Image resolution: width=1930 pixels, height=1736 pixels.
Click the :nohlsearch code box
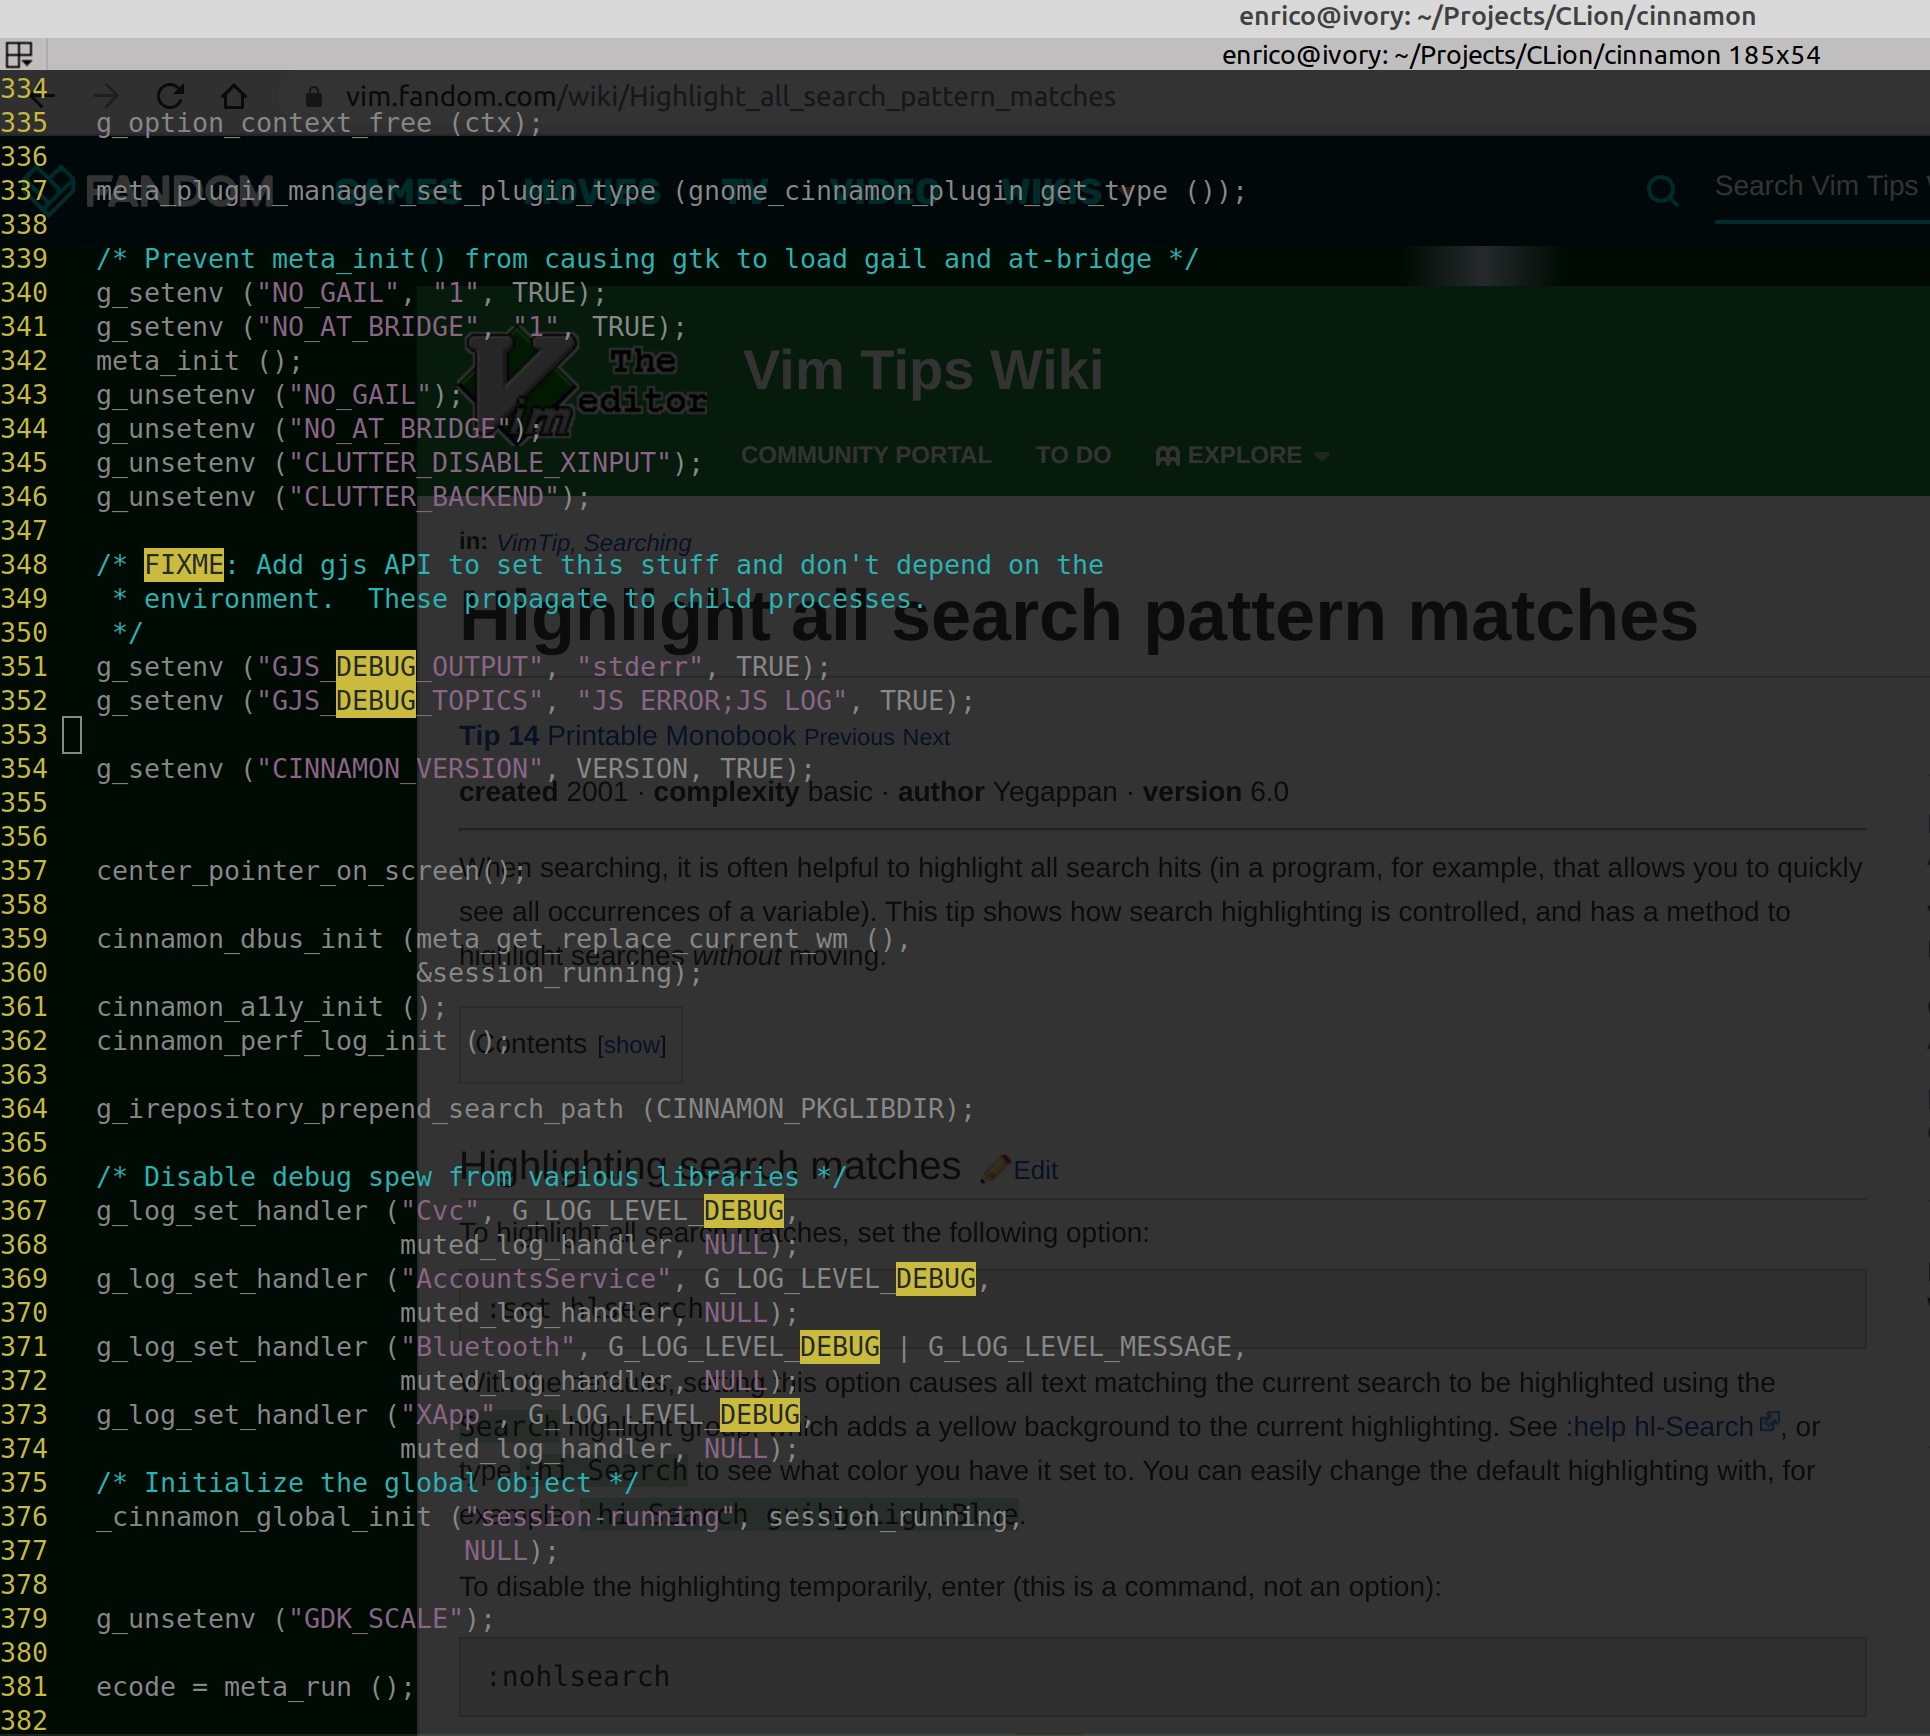1162,1677
